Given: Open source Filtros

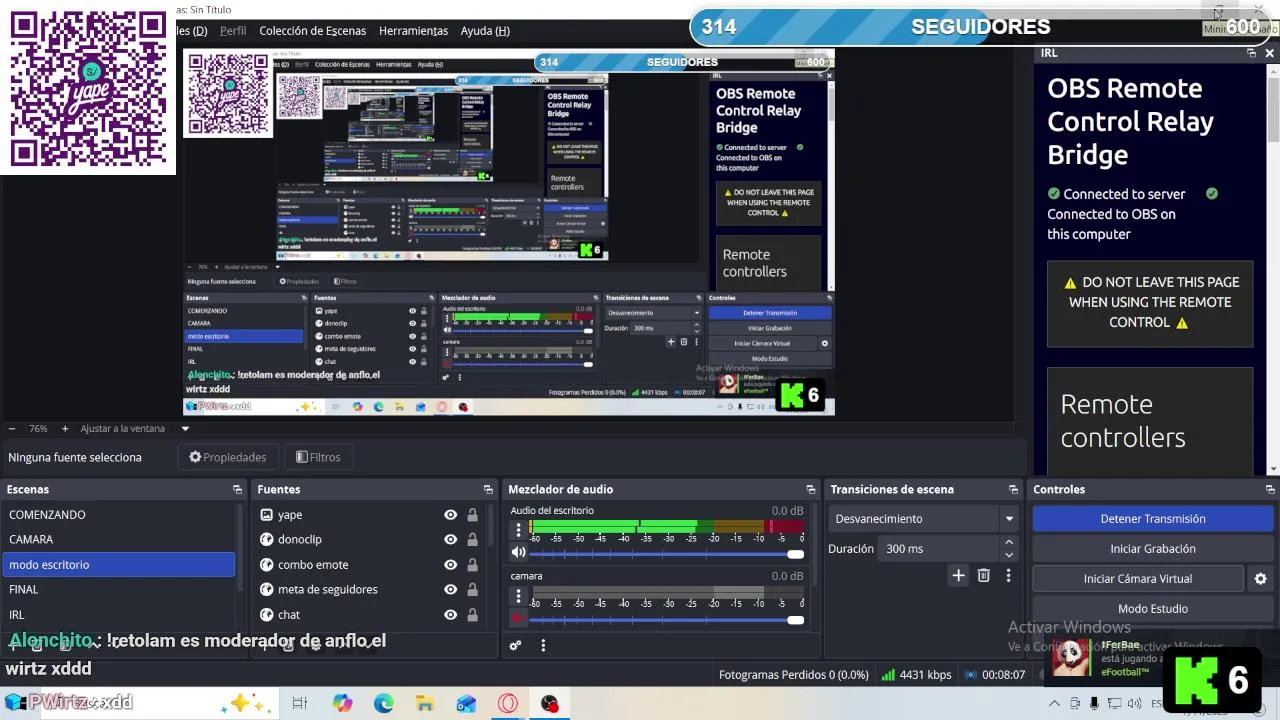Looking at the screenshot, I should pyautogui.click(x=318, y=457).
